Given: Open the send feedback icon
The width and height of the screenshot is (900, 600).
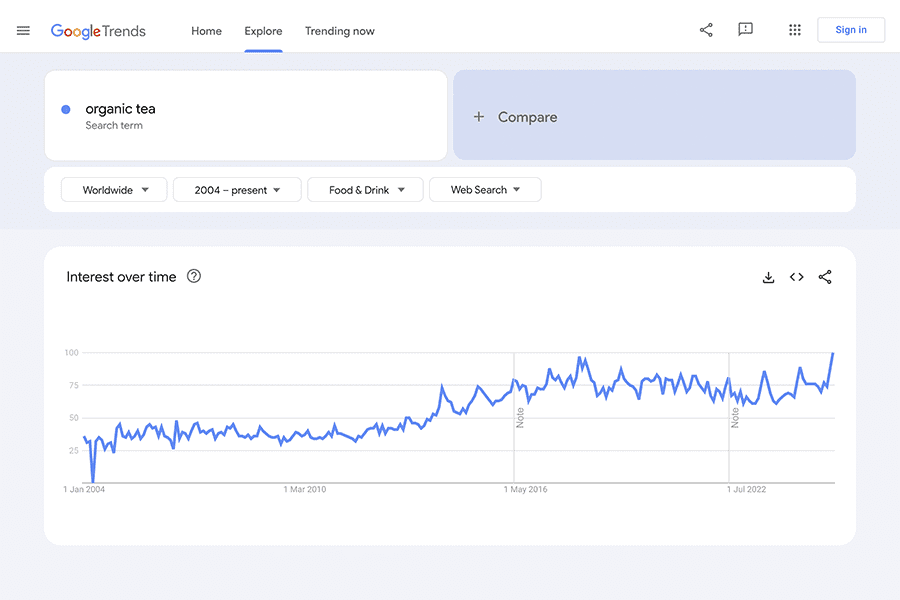Looking at the screenshot, I should coord(745,30).
